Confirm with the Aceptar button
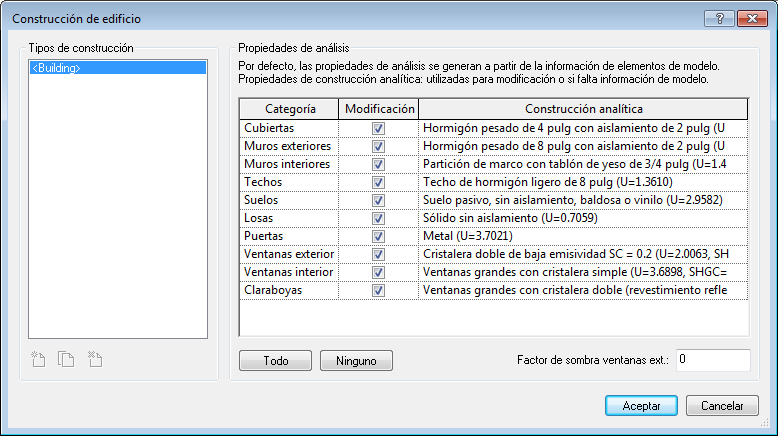This screenshot has height=436, width=778. [x=641, y=406]
